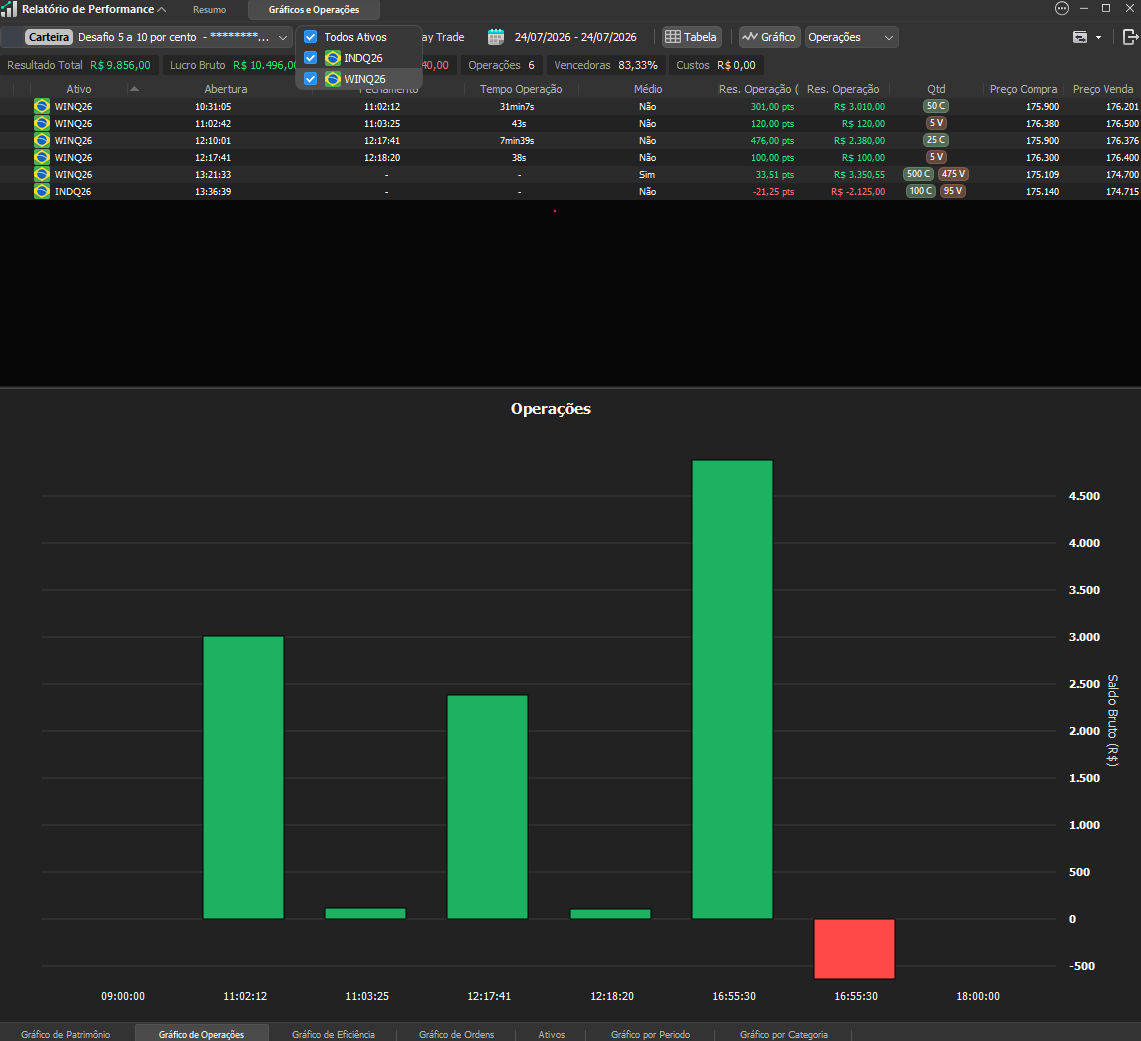
Task: Sort by the Abertura column header
Action: tap(226, 89)
